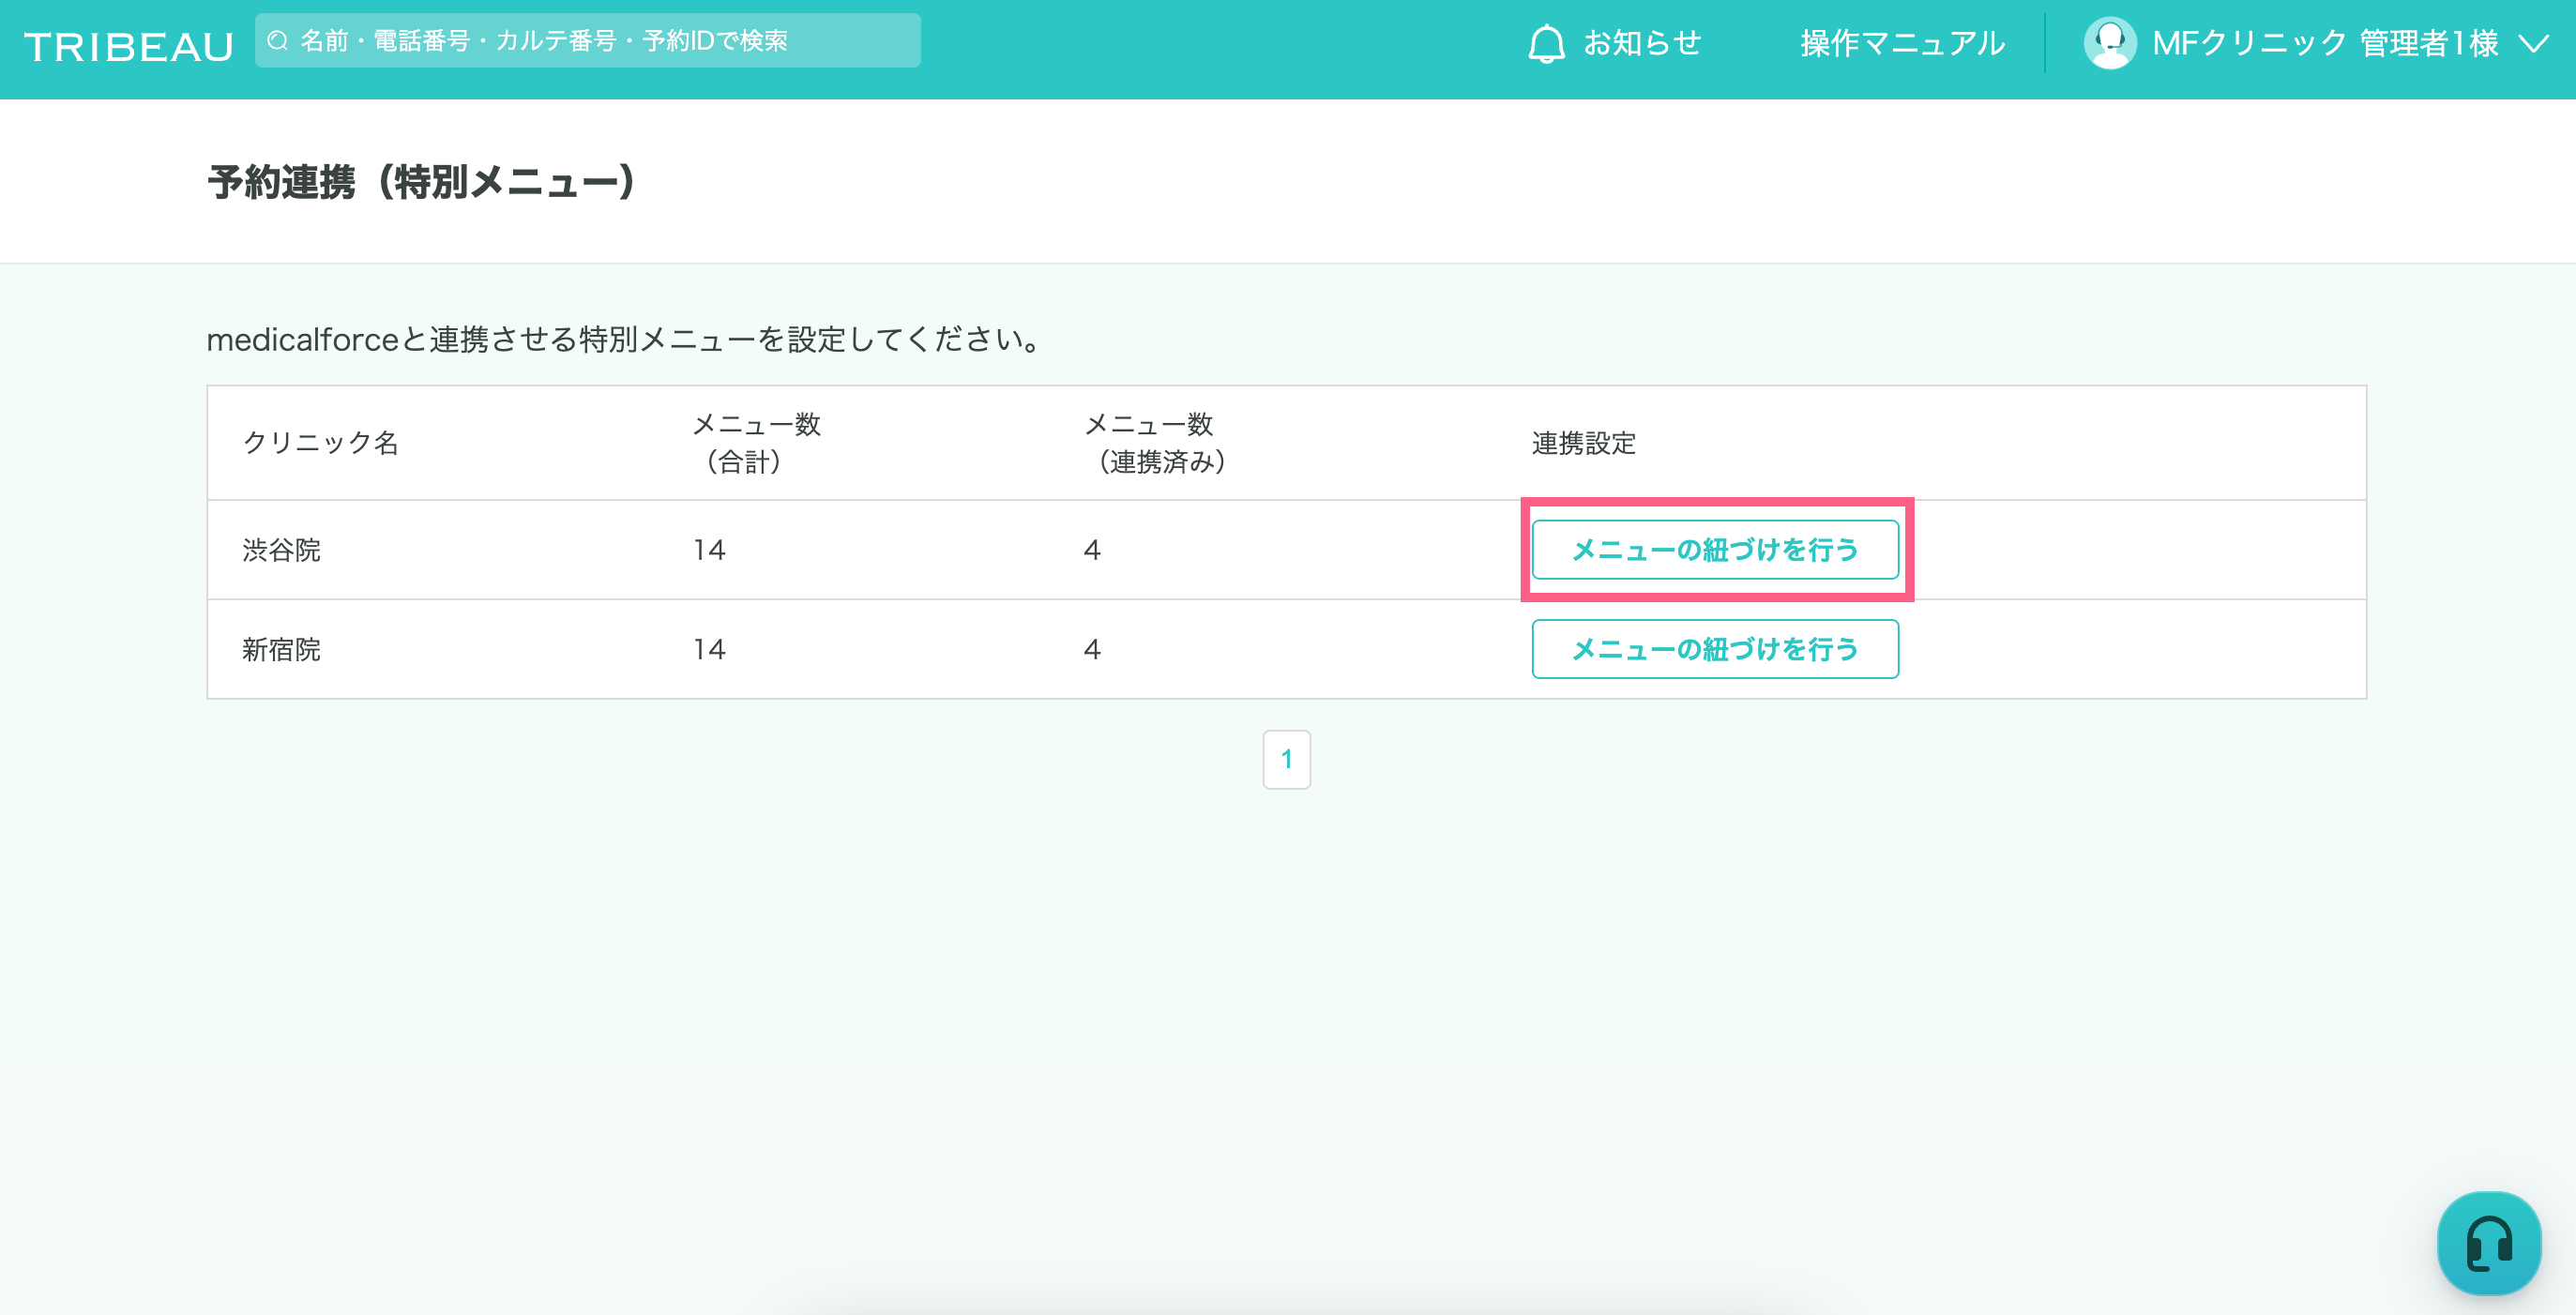Click the 渋谷院 clinic name cell
Screen dimensions: 2576x1315
[x=281, y=550]
